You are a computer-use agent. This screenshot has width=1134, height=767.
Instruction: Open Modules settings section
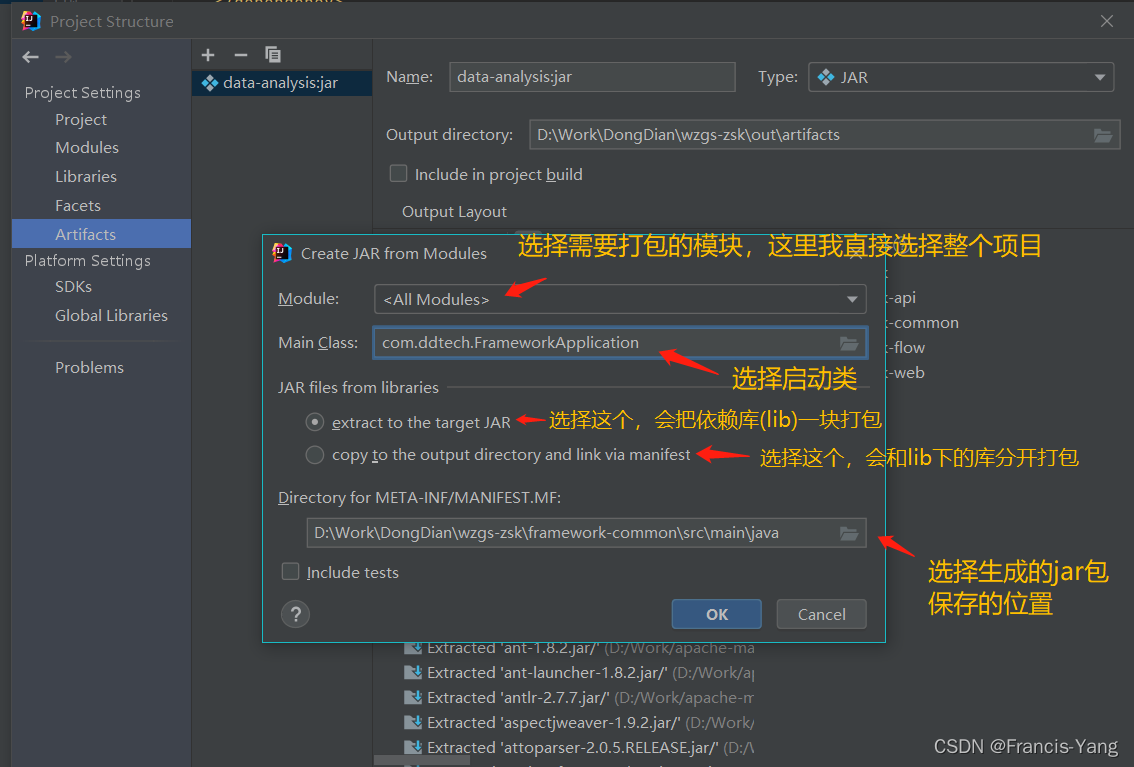[87, 147]
